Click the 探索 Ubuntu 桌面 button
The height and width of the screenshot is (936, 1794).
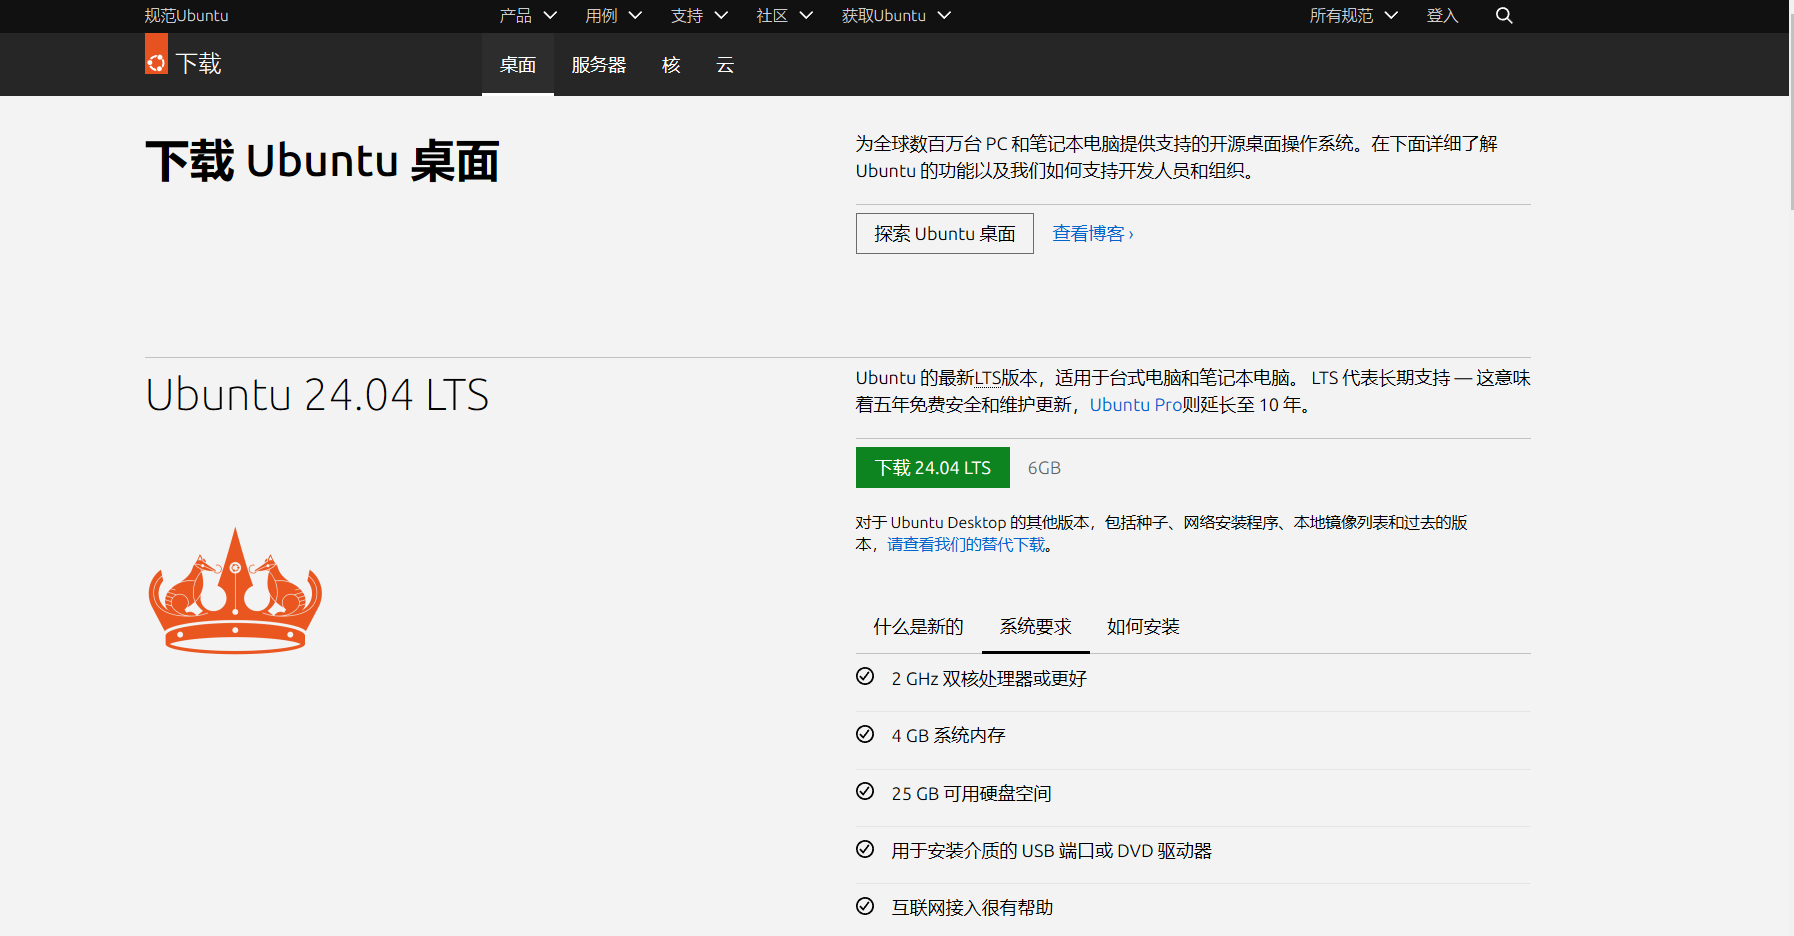tap(943, 233)
